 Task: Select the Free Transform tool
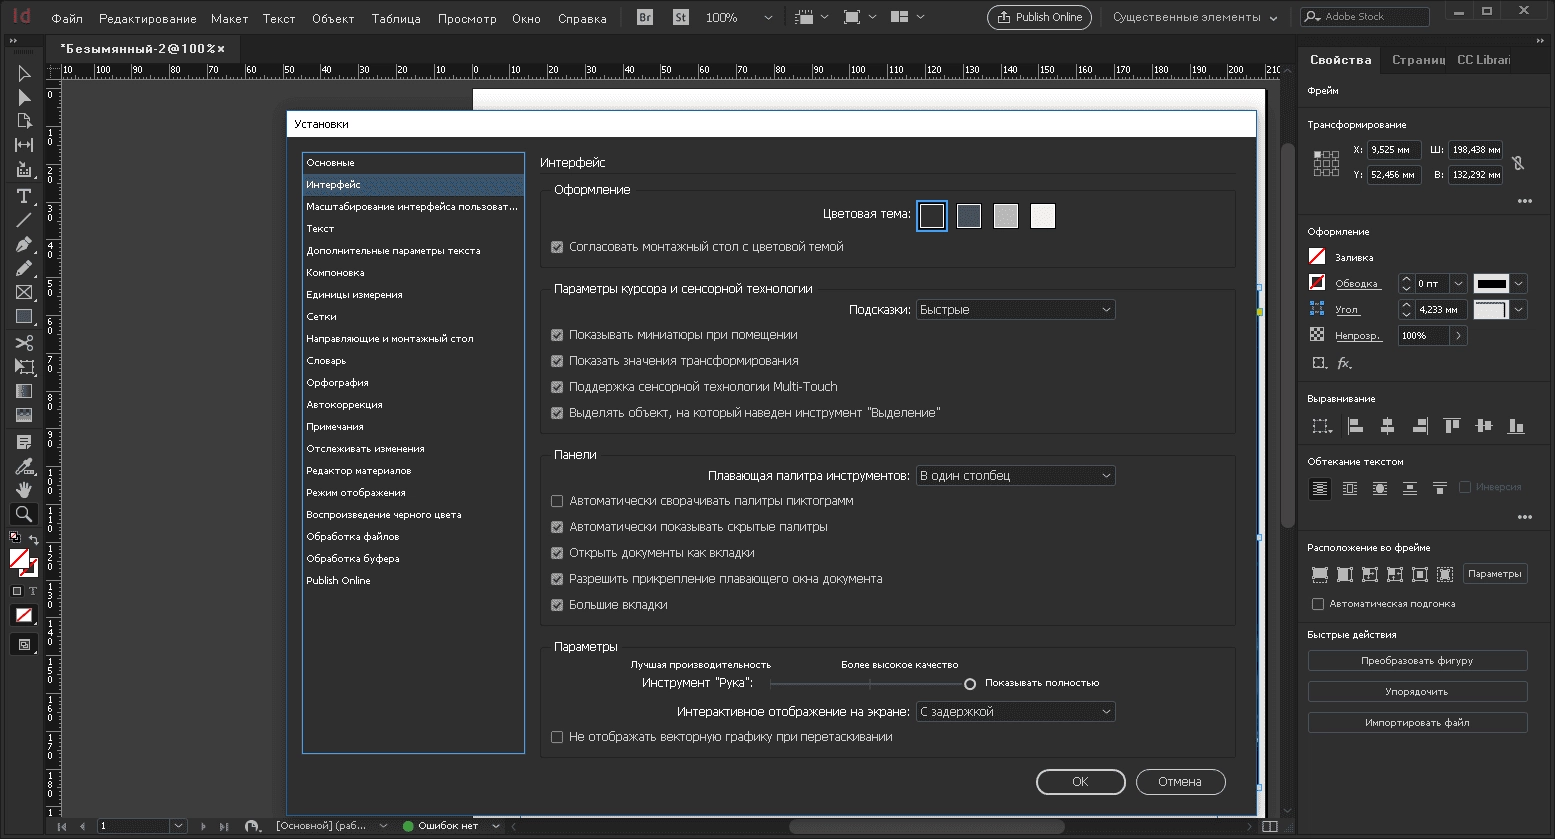tap(24, 367)
